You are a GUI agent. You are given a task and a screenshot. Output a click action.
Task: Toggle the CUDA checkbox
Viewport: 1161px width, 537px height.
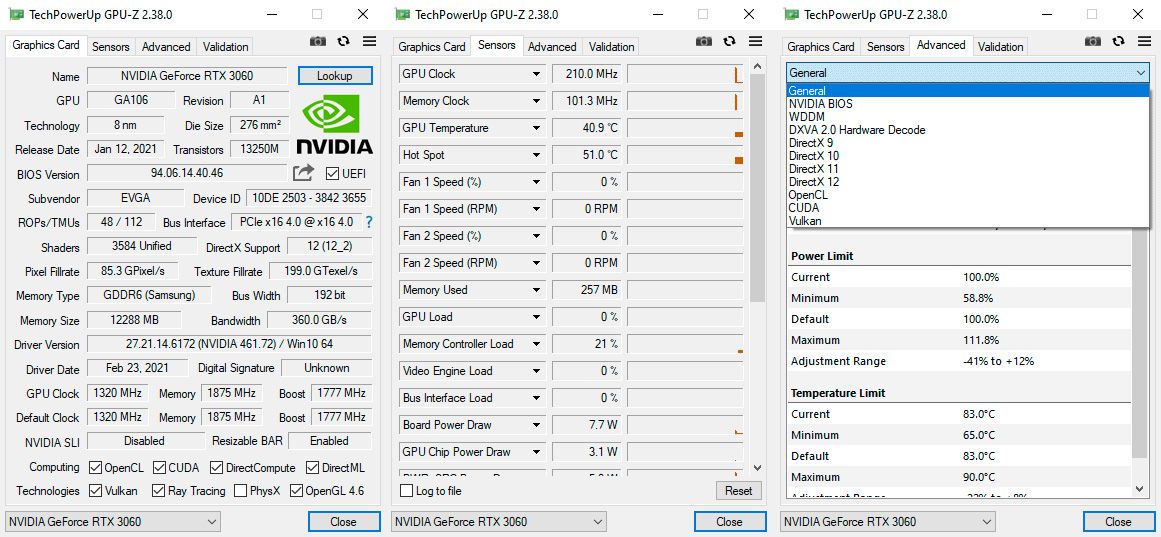coord(159,468)
